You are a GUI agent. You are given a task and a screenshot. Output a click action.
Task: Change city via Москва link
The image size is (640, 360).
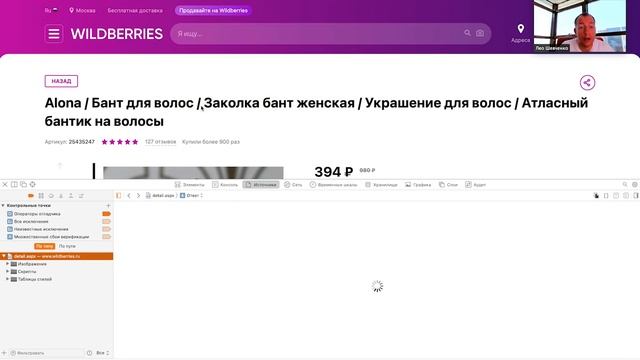click(x=82, y=10)
